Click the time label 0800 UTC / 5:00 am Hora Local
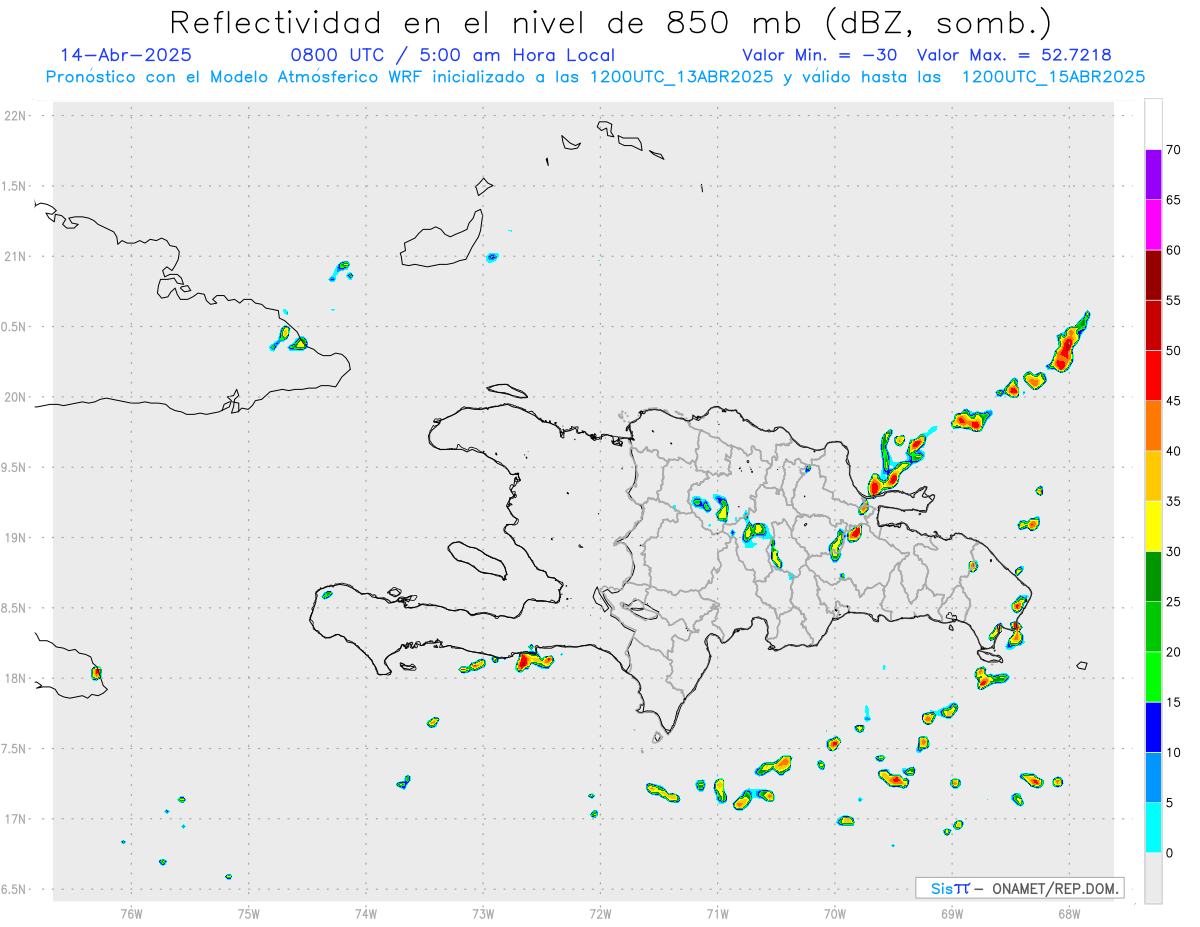Viewport: 1200px width, 927px height. coord(452,55)
